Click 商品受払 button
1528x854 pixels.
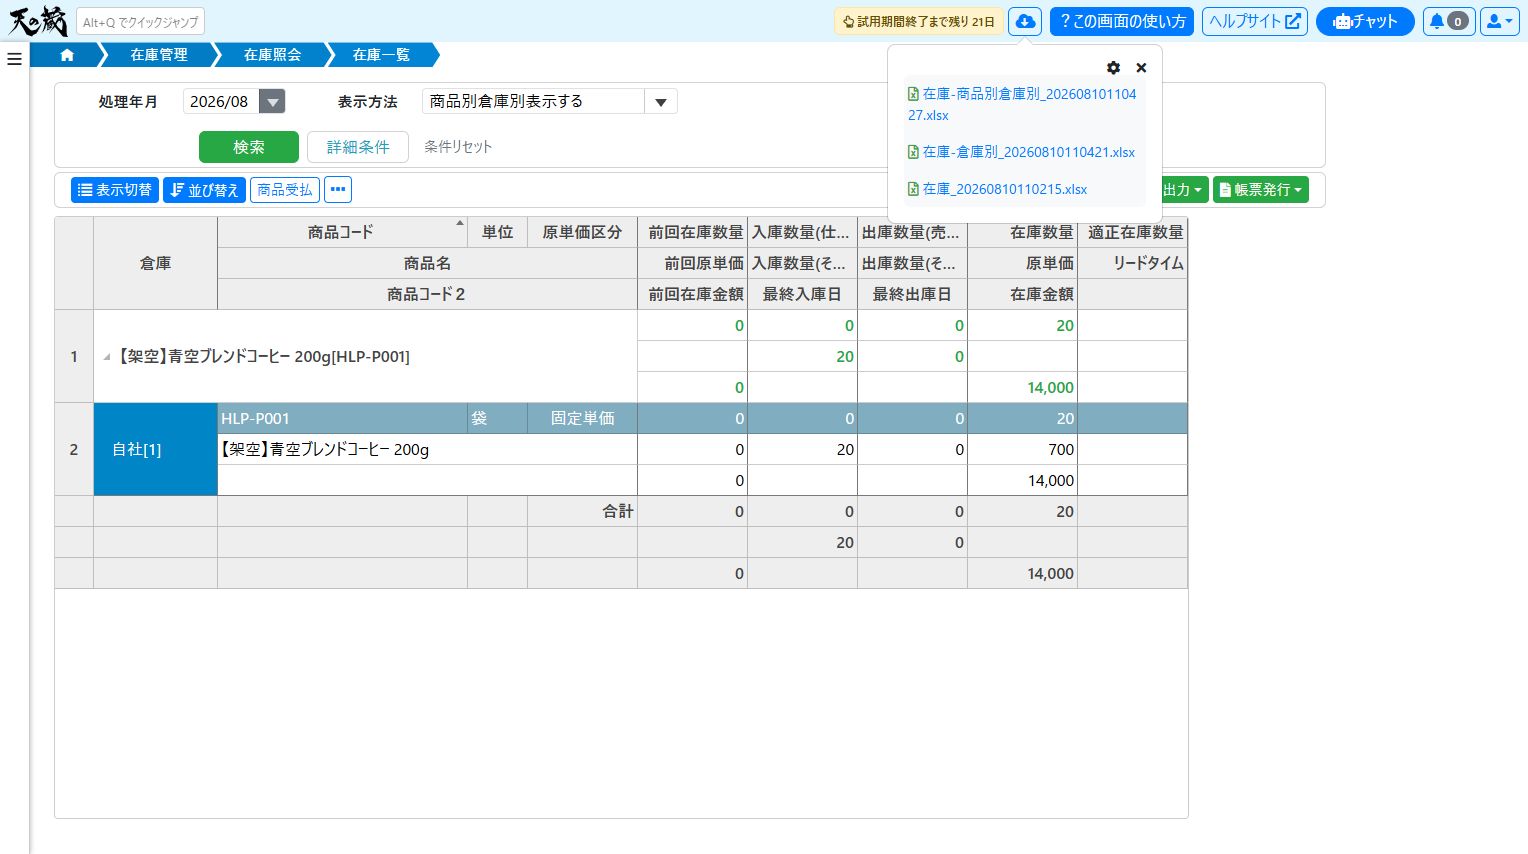(x=285, y=189)
